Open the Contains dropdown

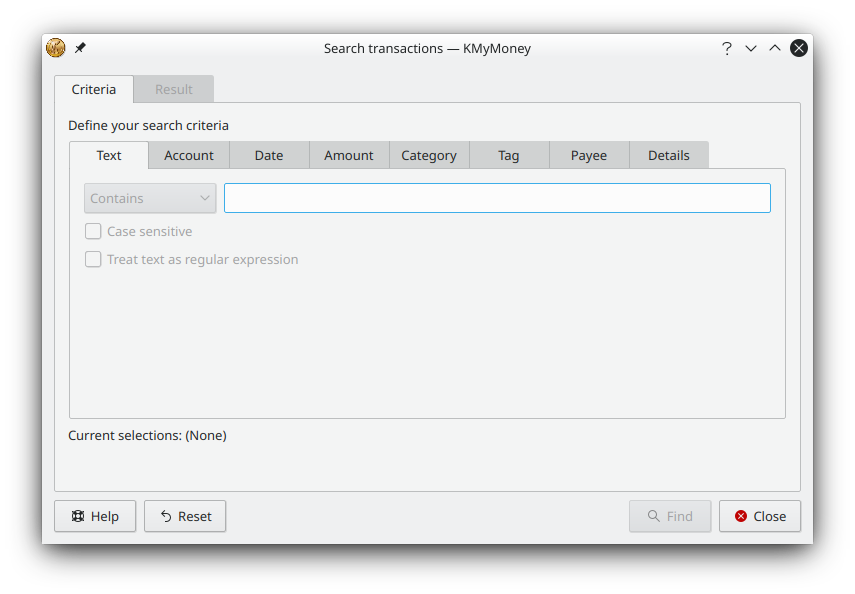pos(150,198)
